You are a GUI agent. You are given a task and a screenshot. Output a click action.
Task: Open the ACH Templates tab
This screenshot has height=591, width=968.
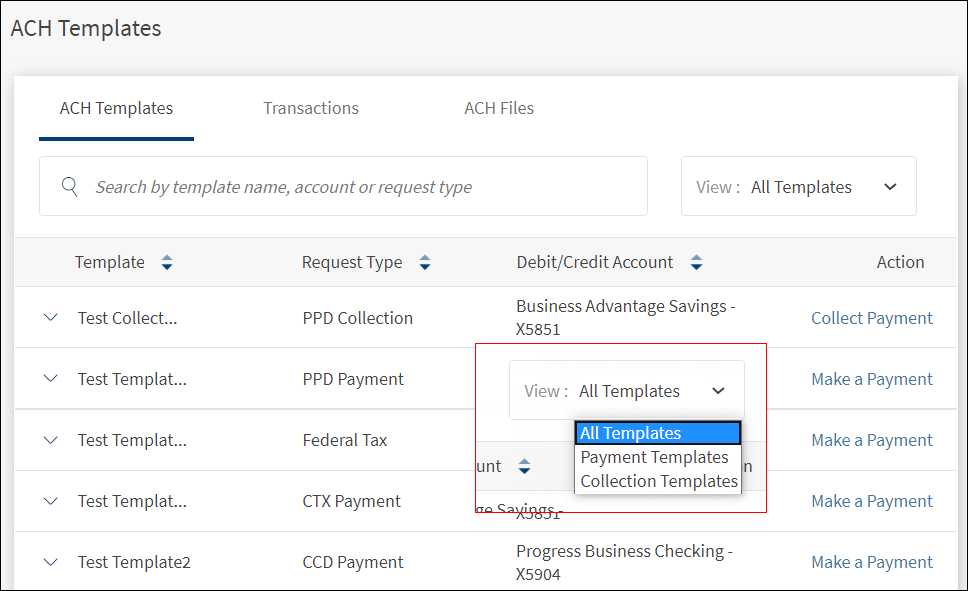[116, 108]
